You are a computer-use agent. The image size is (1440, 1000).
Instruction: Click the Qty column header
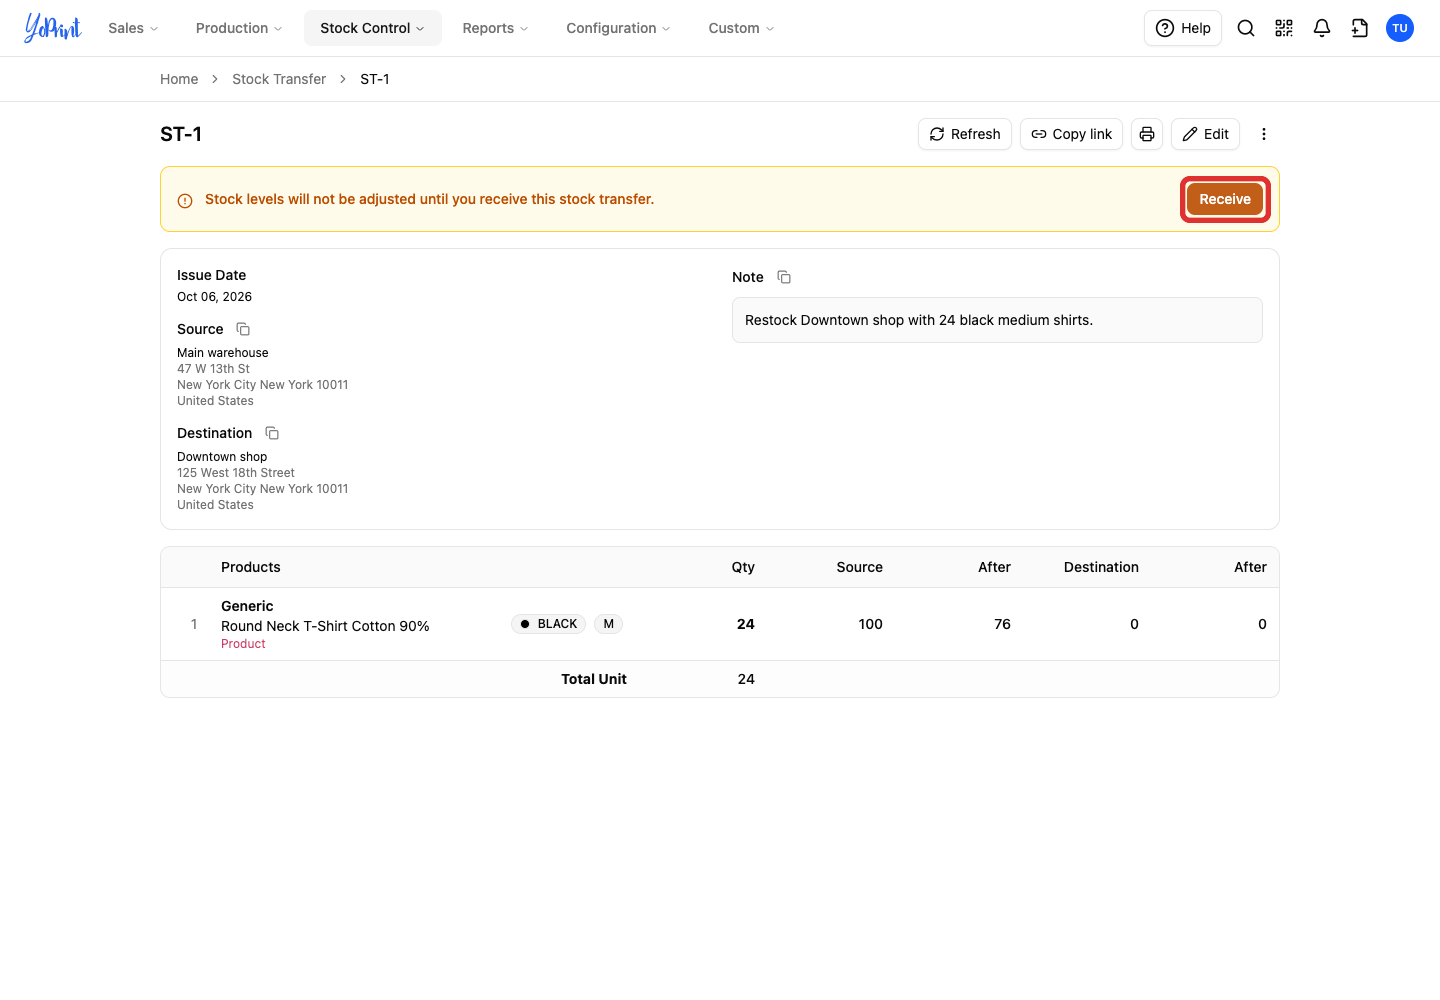[x=743, y=567]
